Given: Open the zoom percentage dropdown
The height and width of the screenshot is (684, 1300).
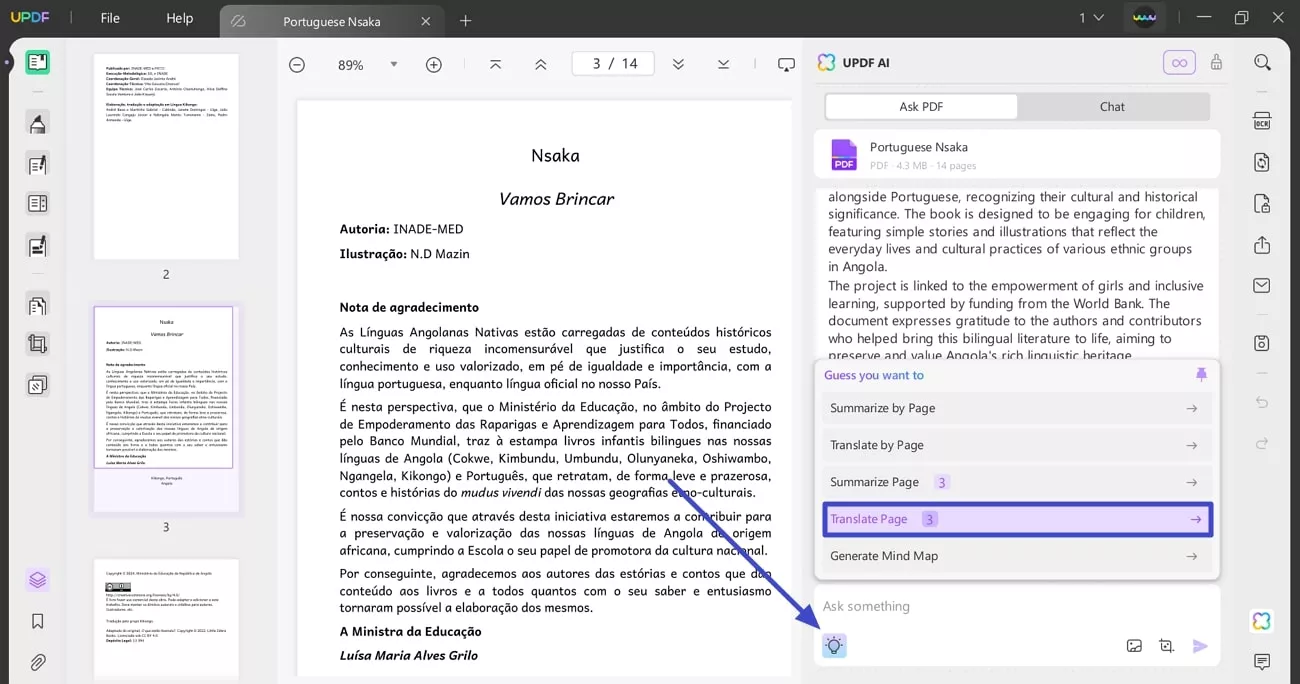Looking at the screenshot, I should (x=393, y=64).
